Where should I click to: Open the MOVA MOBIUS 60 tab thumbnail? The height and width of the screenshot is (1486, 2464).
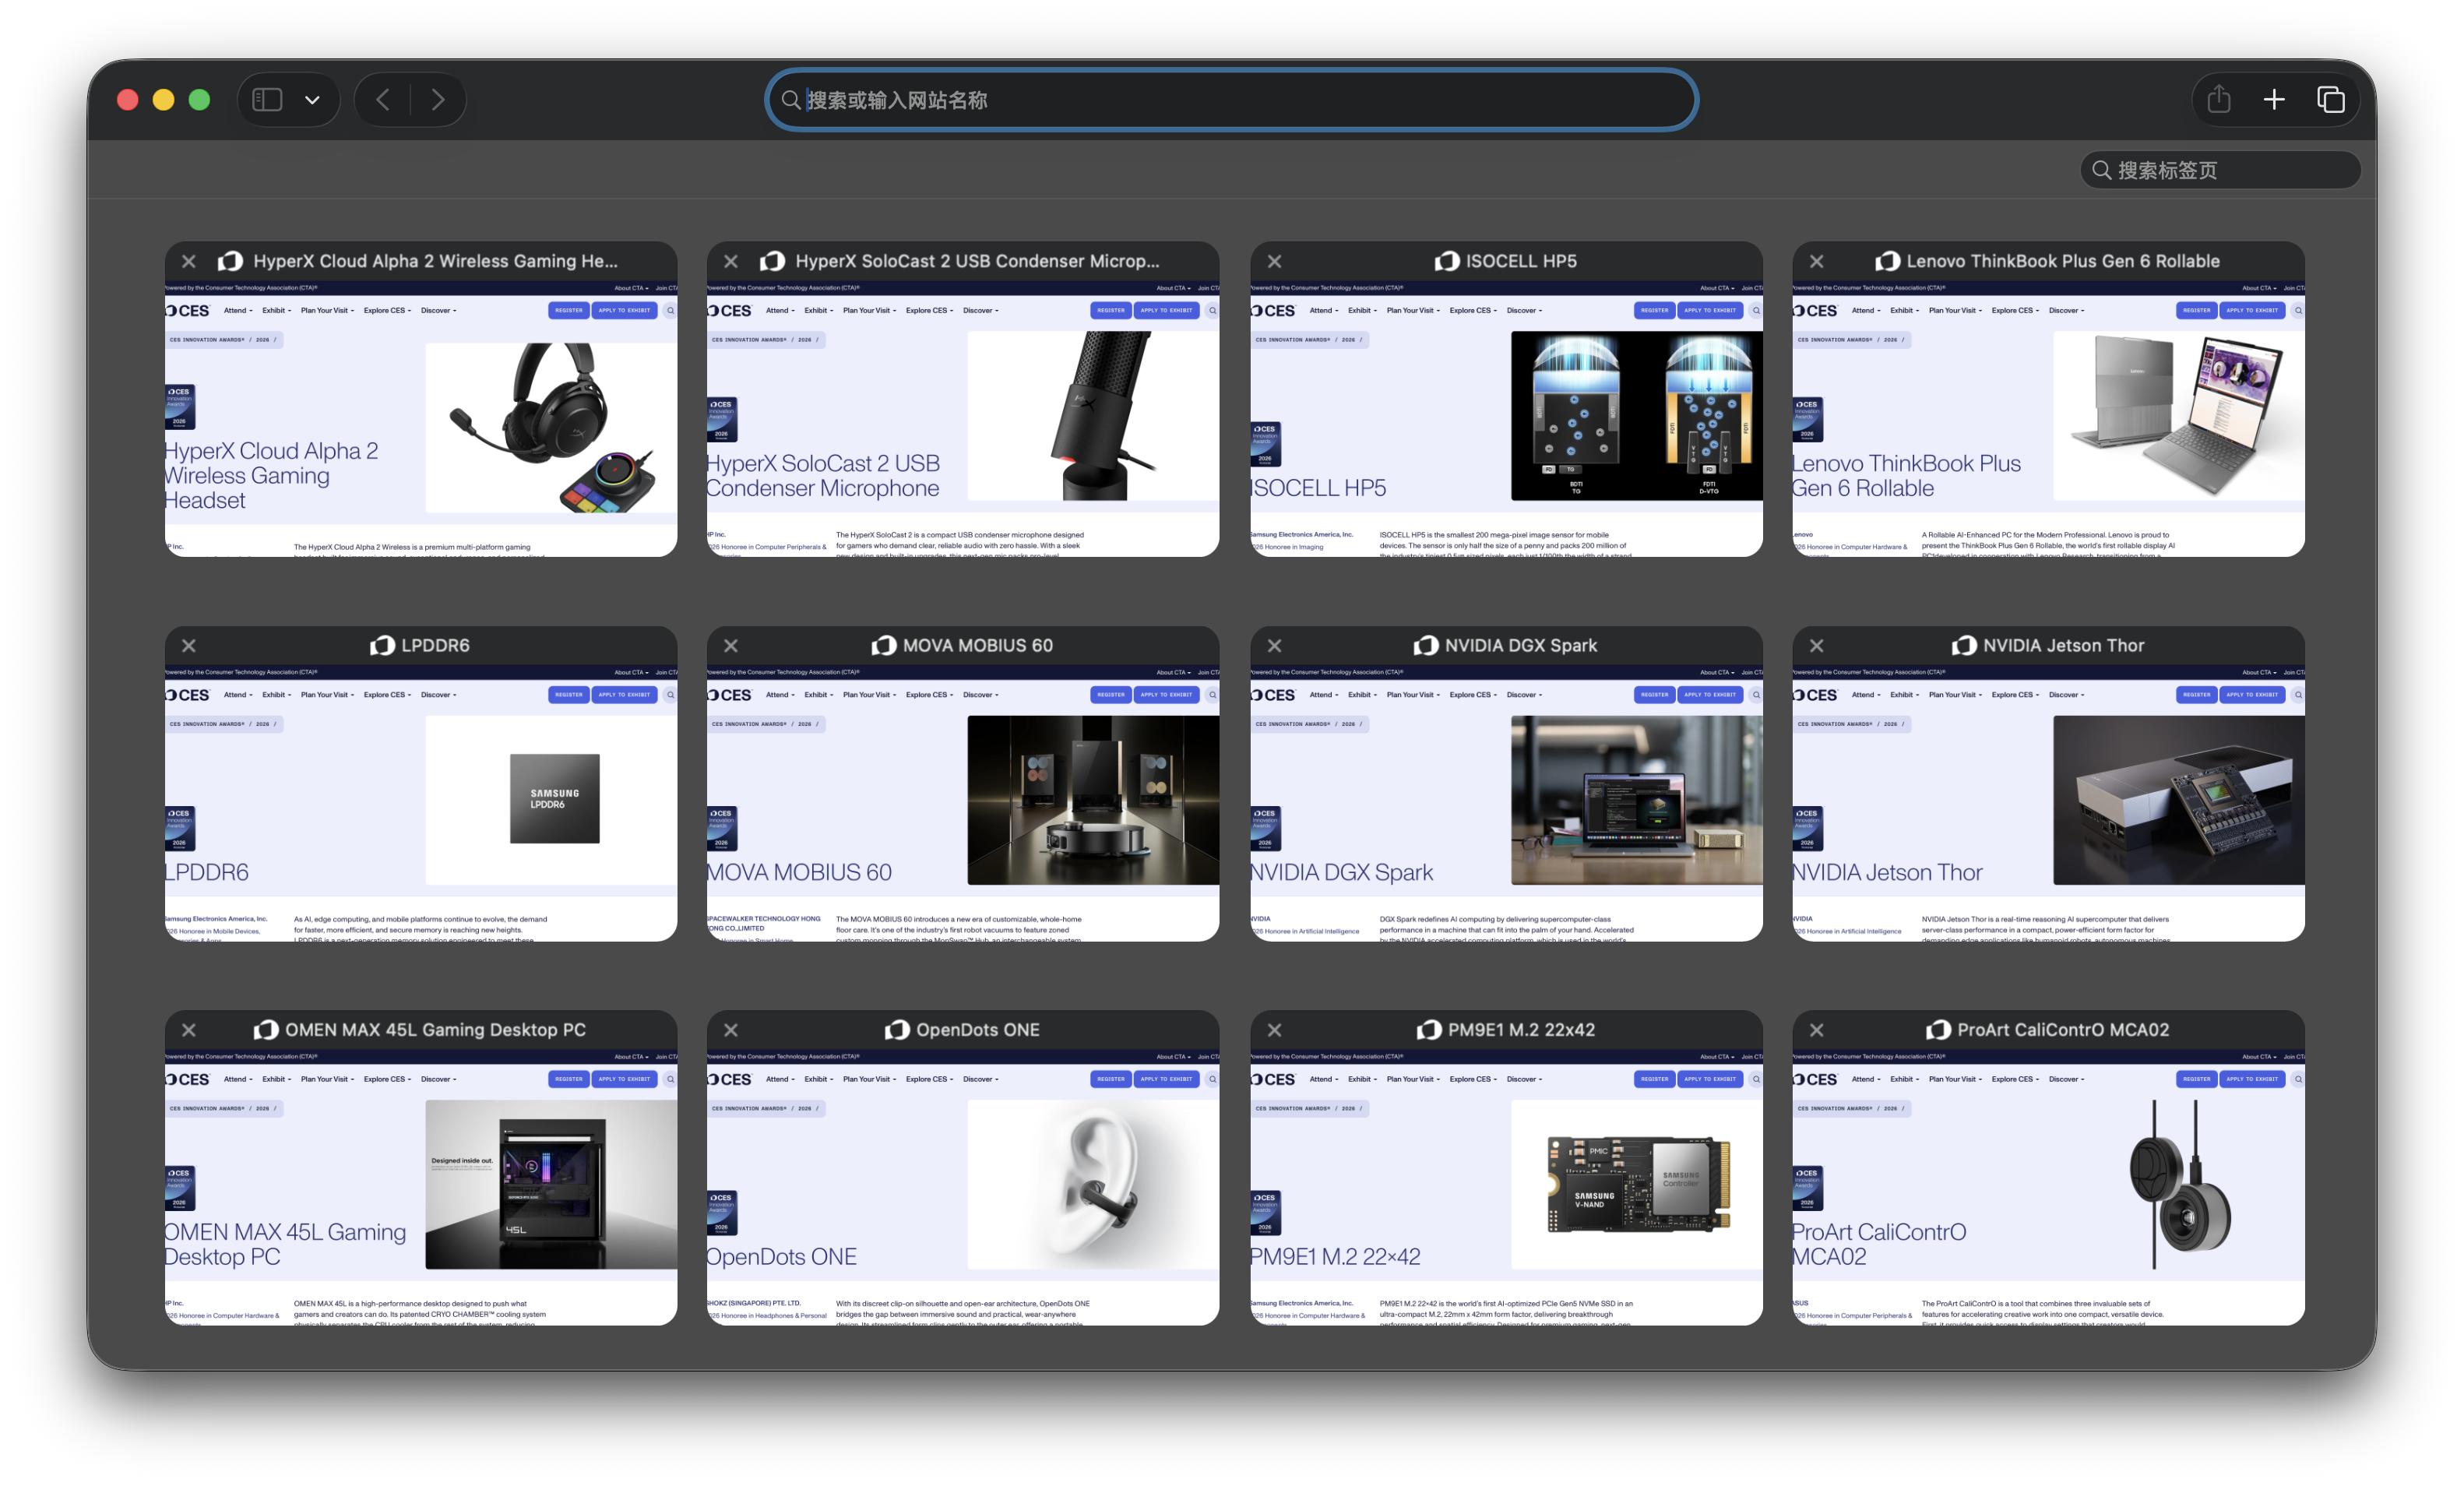pyautogui.click(x=962, y=800)
